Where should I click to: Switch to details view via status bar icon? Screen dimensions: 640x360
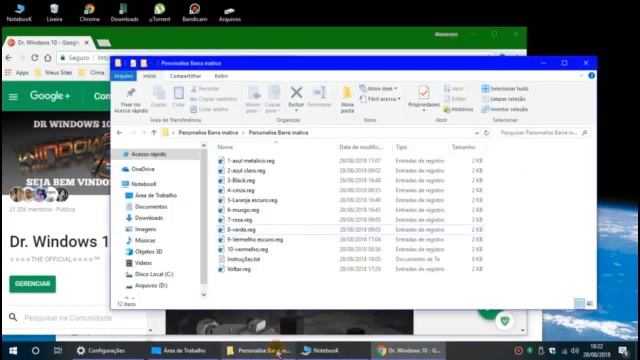pyautogui.click(x=579, y=304)
